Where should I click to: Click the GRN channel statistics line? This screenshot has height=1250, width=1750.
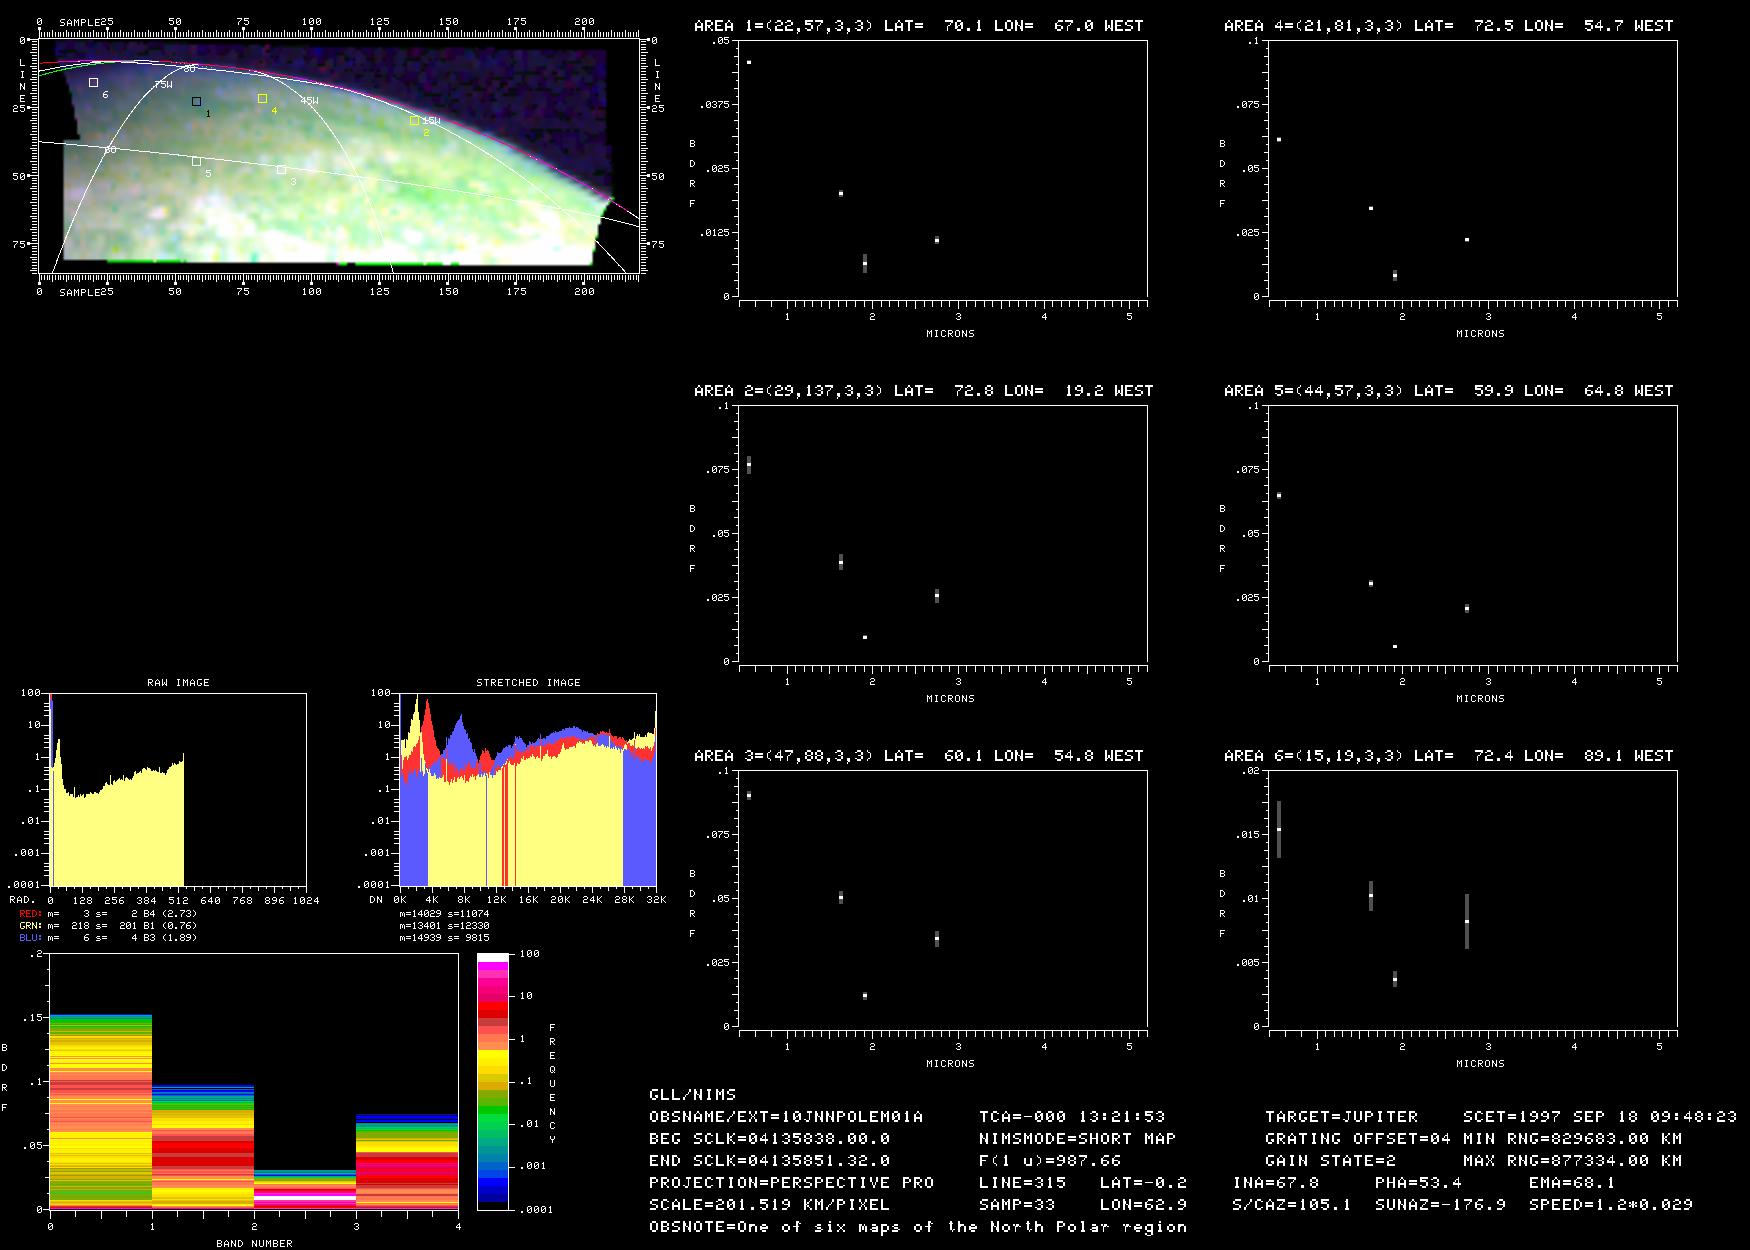point(108,926)
